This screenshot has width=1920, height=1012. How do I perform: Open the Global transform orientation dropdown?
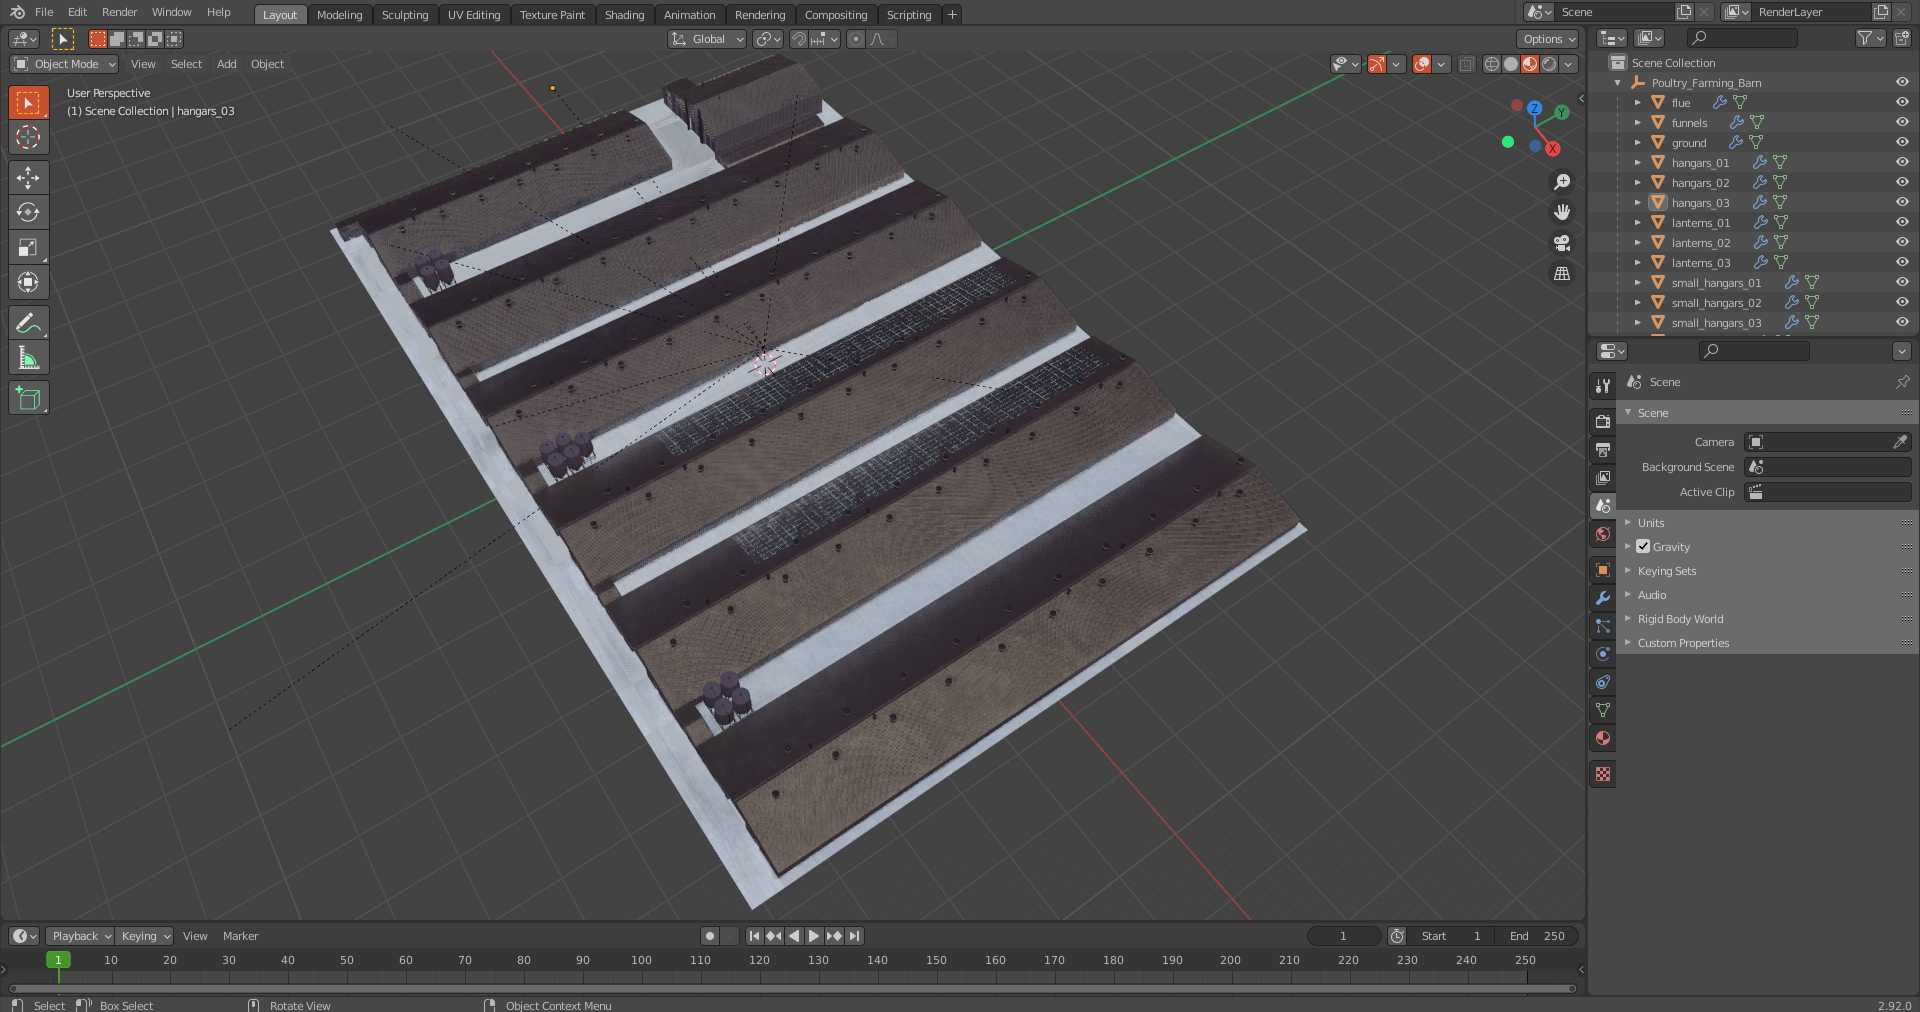707,39
